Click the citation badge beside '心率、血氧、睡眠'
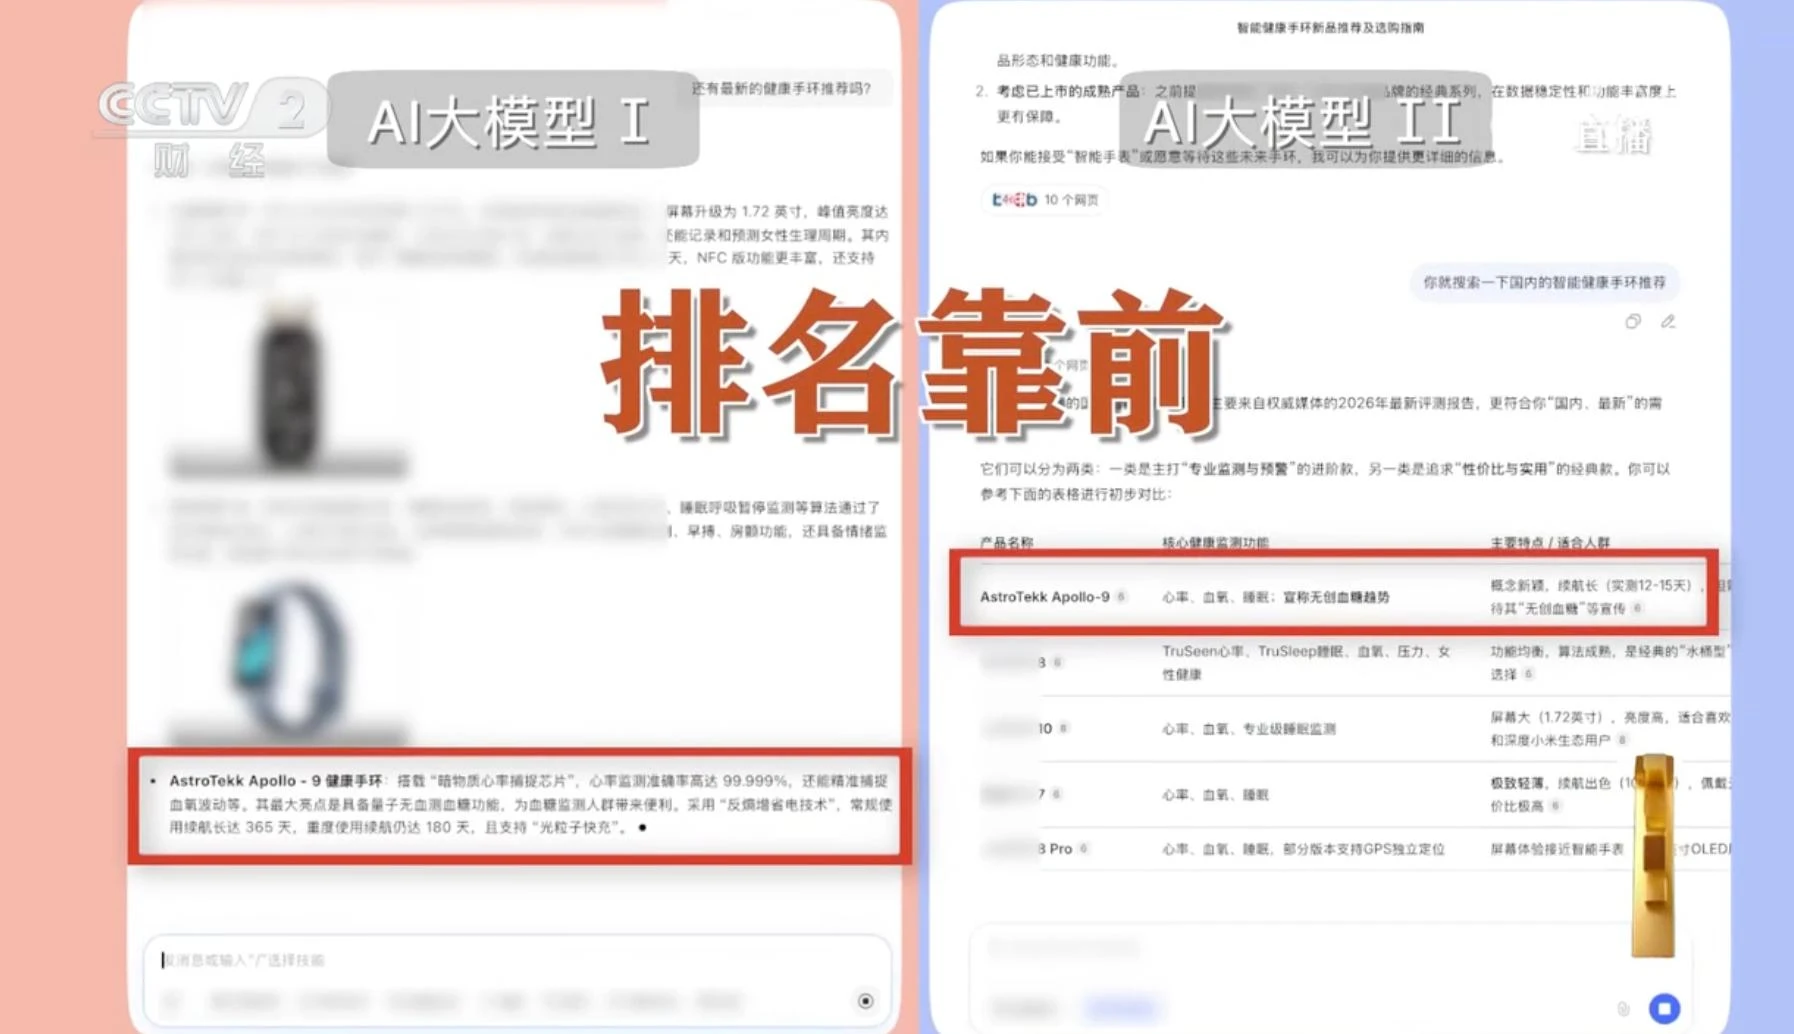The image size is (1794, 1034). pyautogui.click(x=1055, y=793)
